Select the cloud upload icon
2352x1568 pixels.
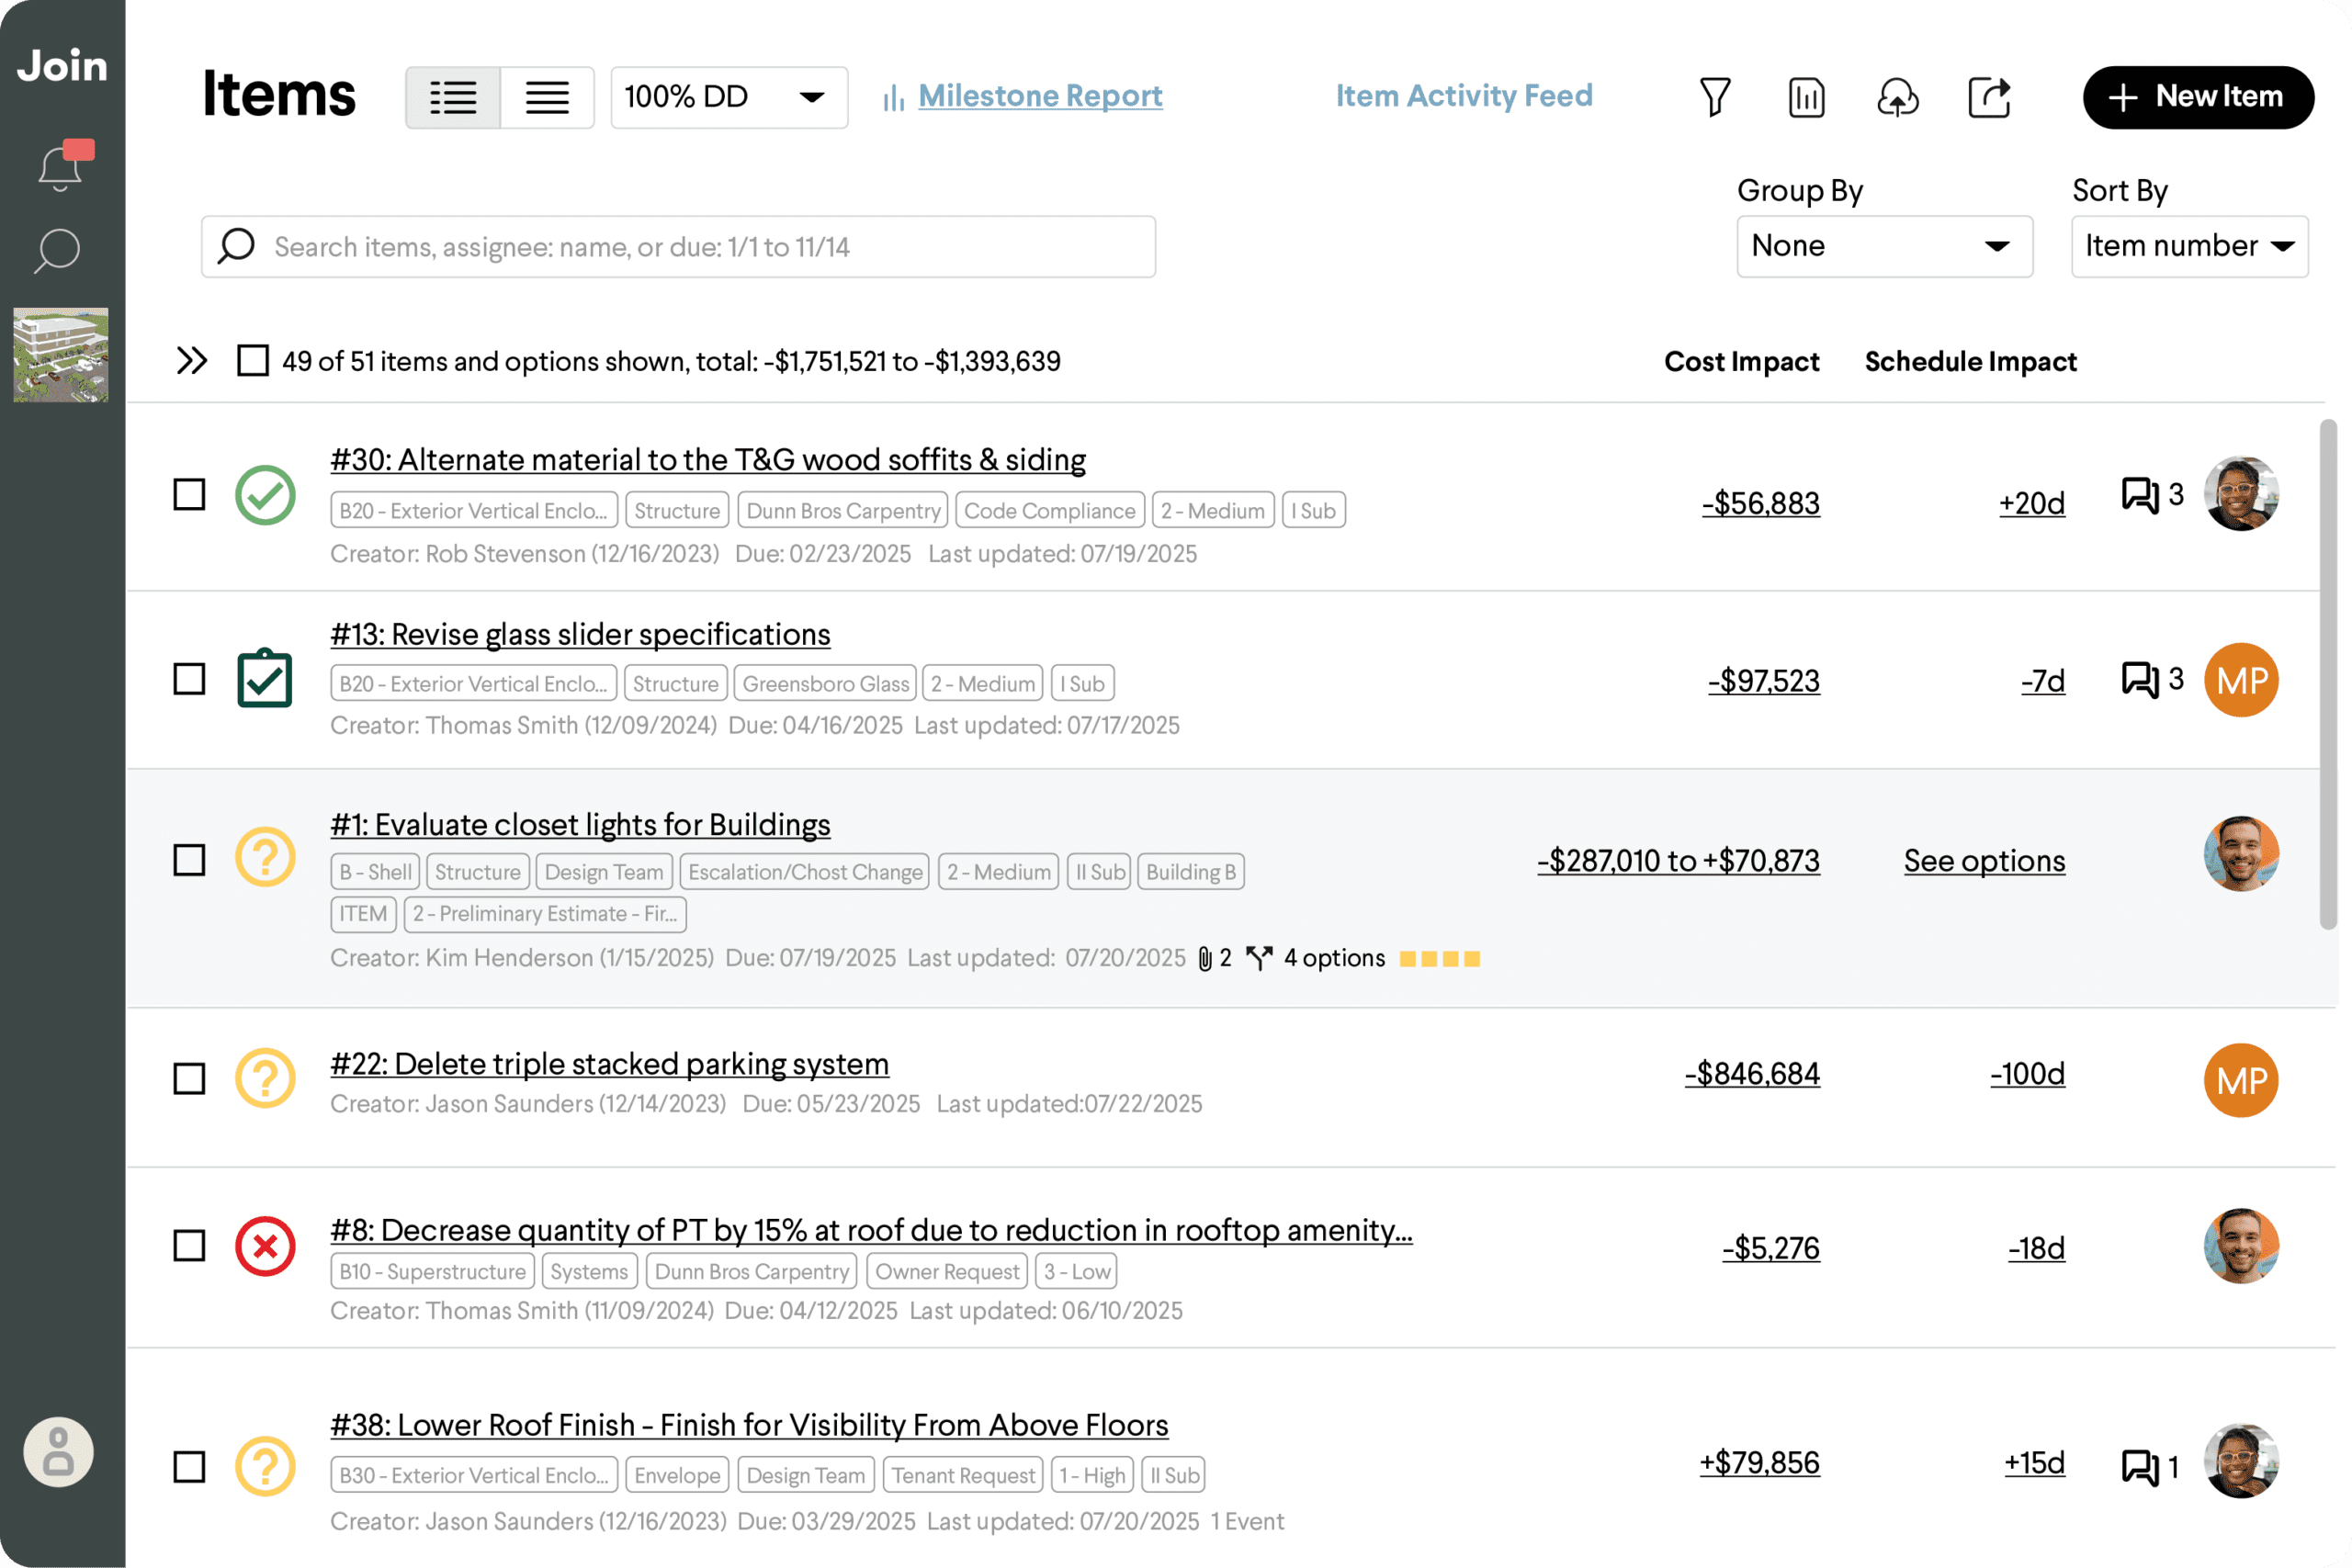pos(1897,97)
